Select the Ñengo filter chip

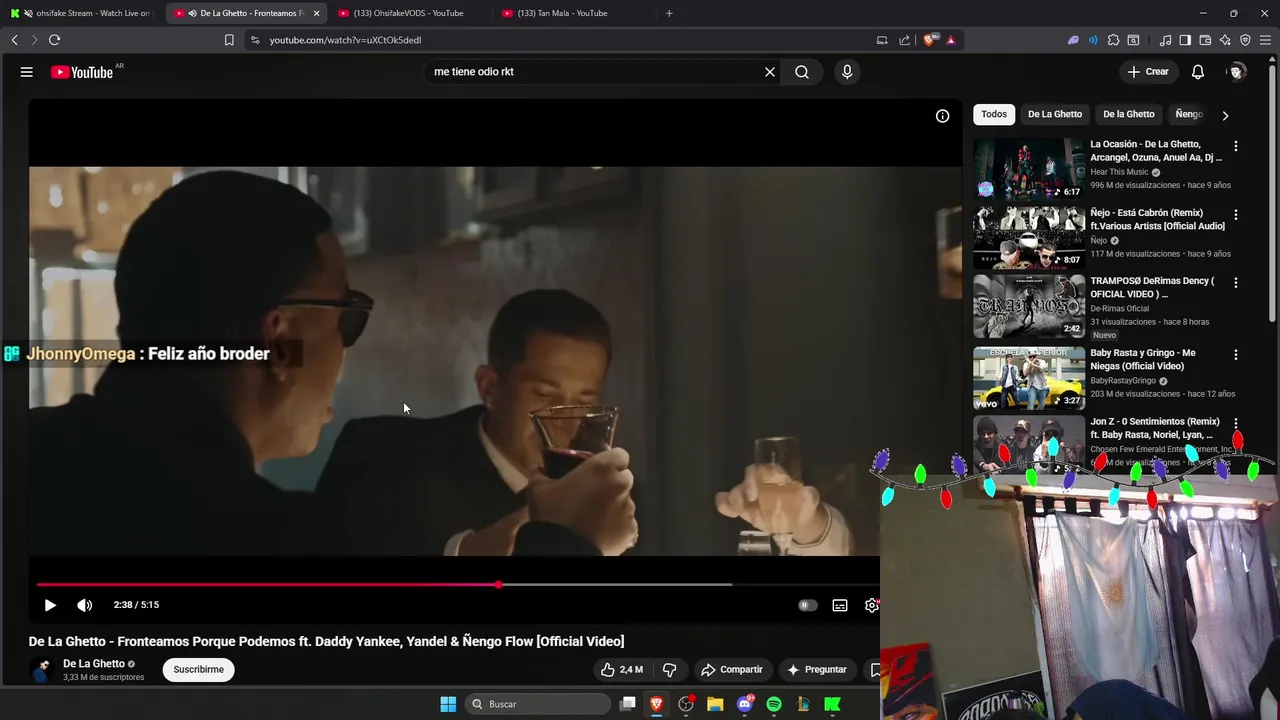click(x=1188, y=114)
